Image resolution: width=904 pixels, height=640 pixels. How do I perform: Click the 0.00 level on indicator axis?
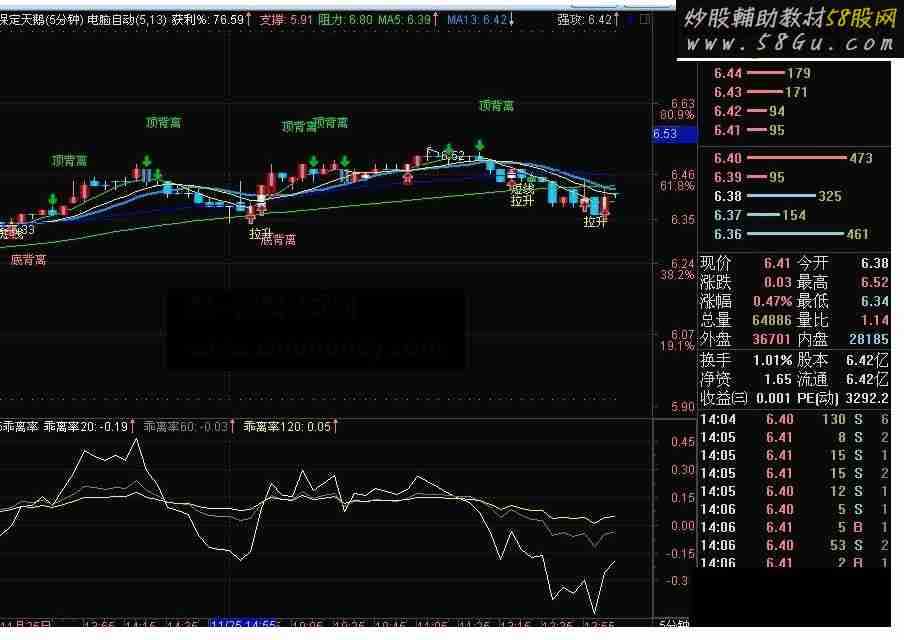[683, 526]
